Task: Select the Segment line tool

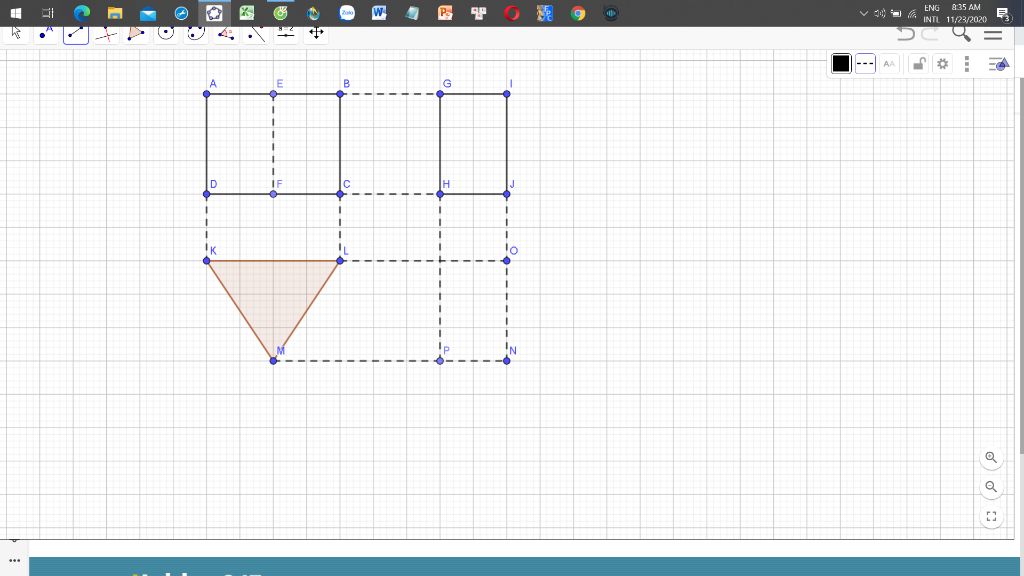Action: [76, 33]
